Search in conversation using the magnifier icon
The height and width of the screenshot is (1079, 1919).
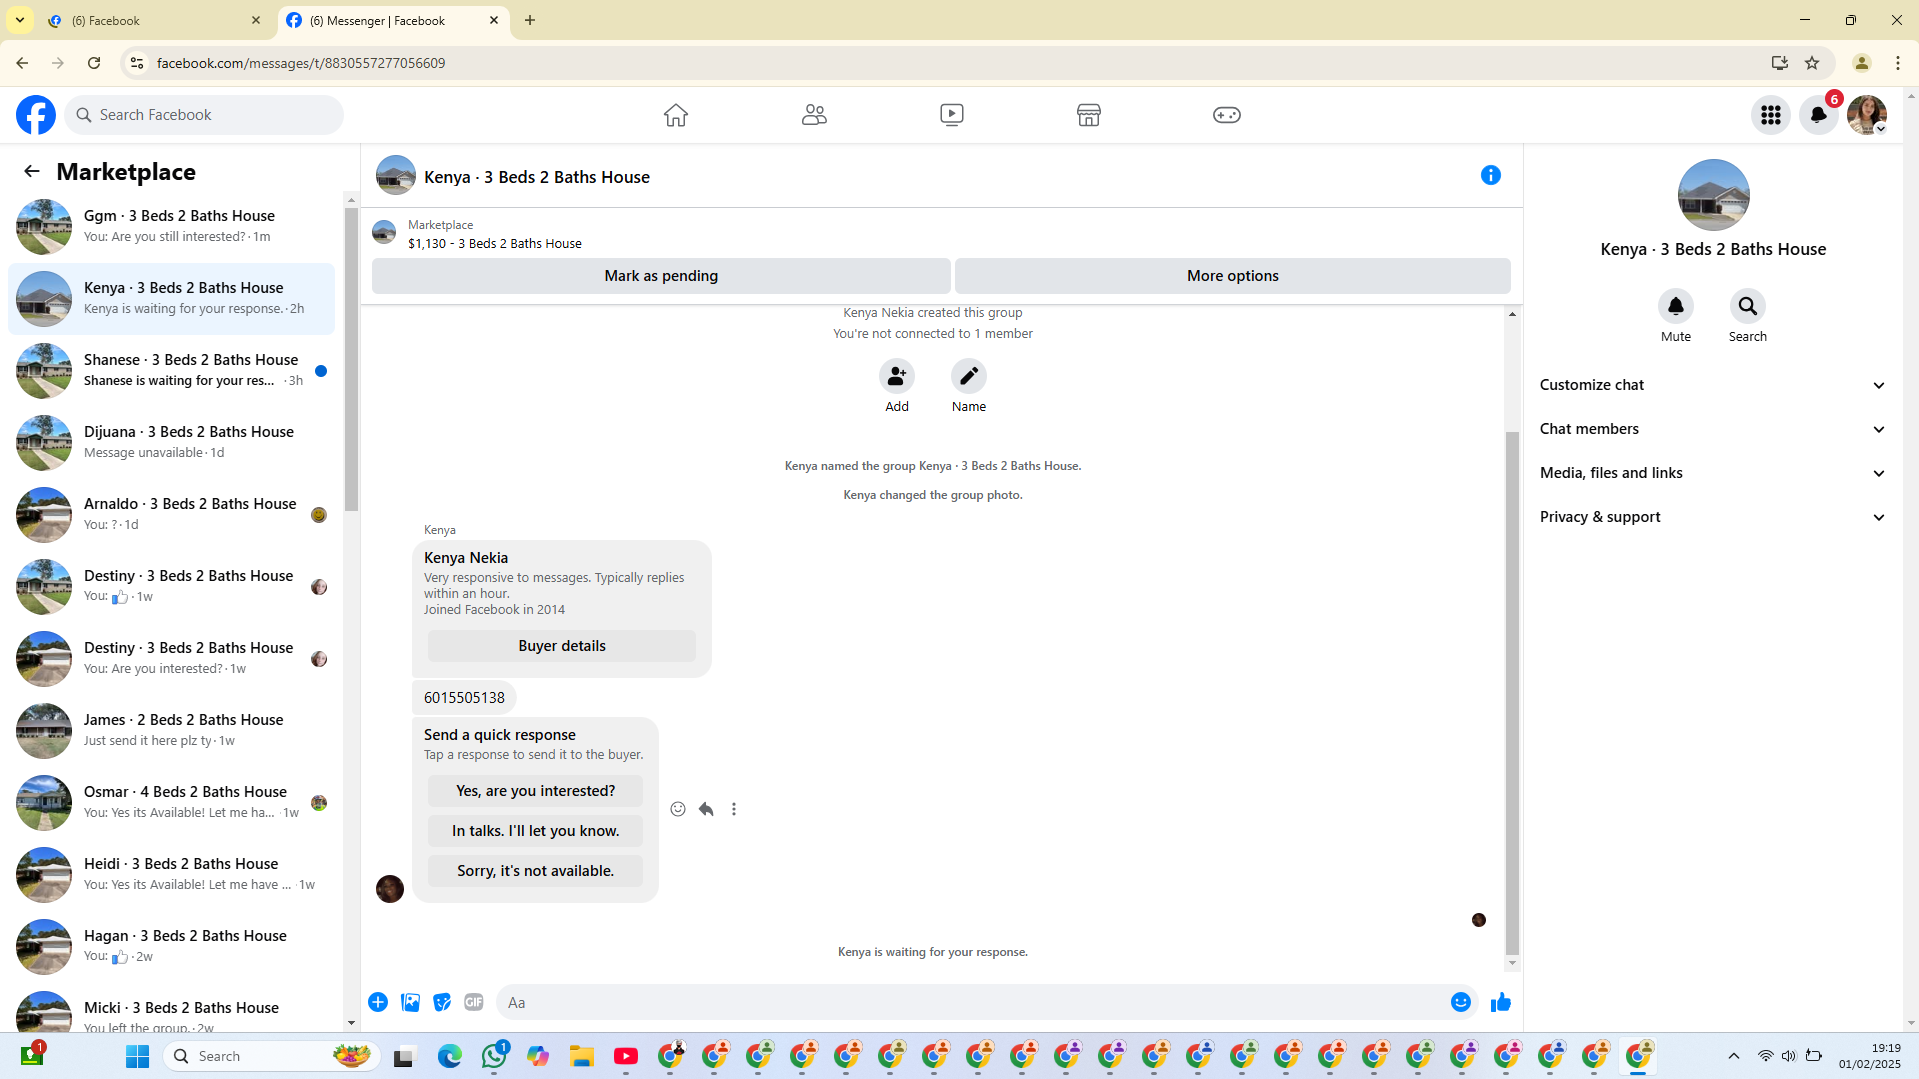click(x=1748, y=306)
